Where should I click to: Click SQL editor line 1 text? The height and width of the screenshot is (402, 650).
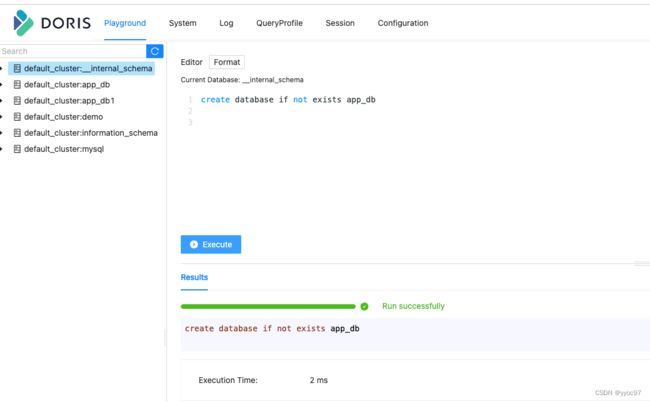[x=288, y=99]
